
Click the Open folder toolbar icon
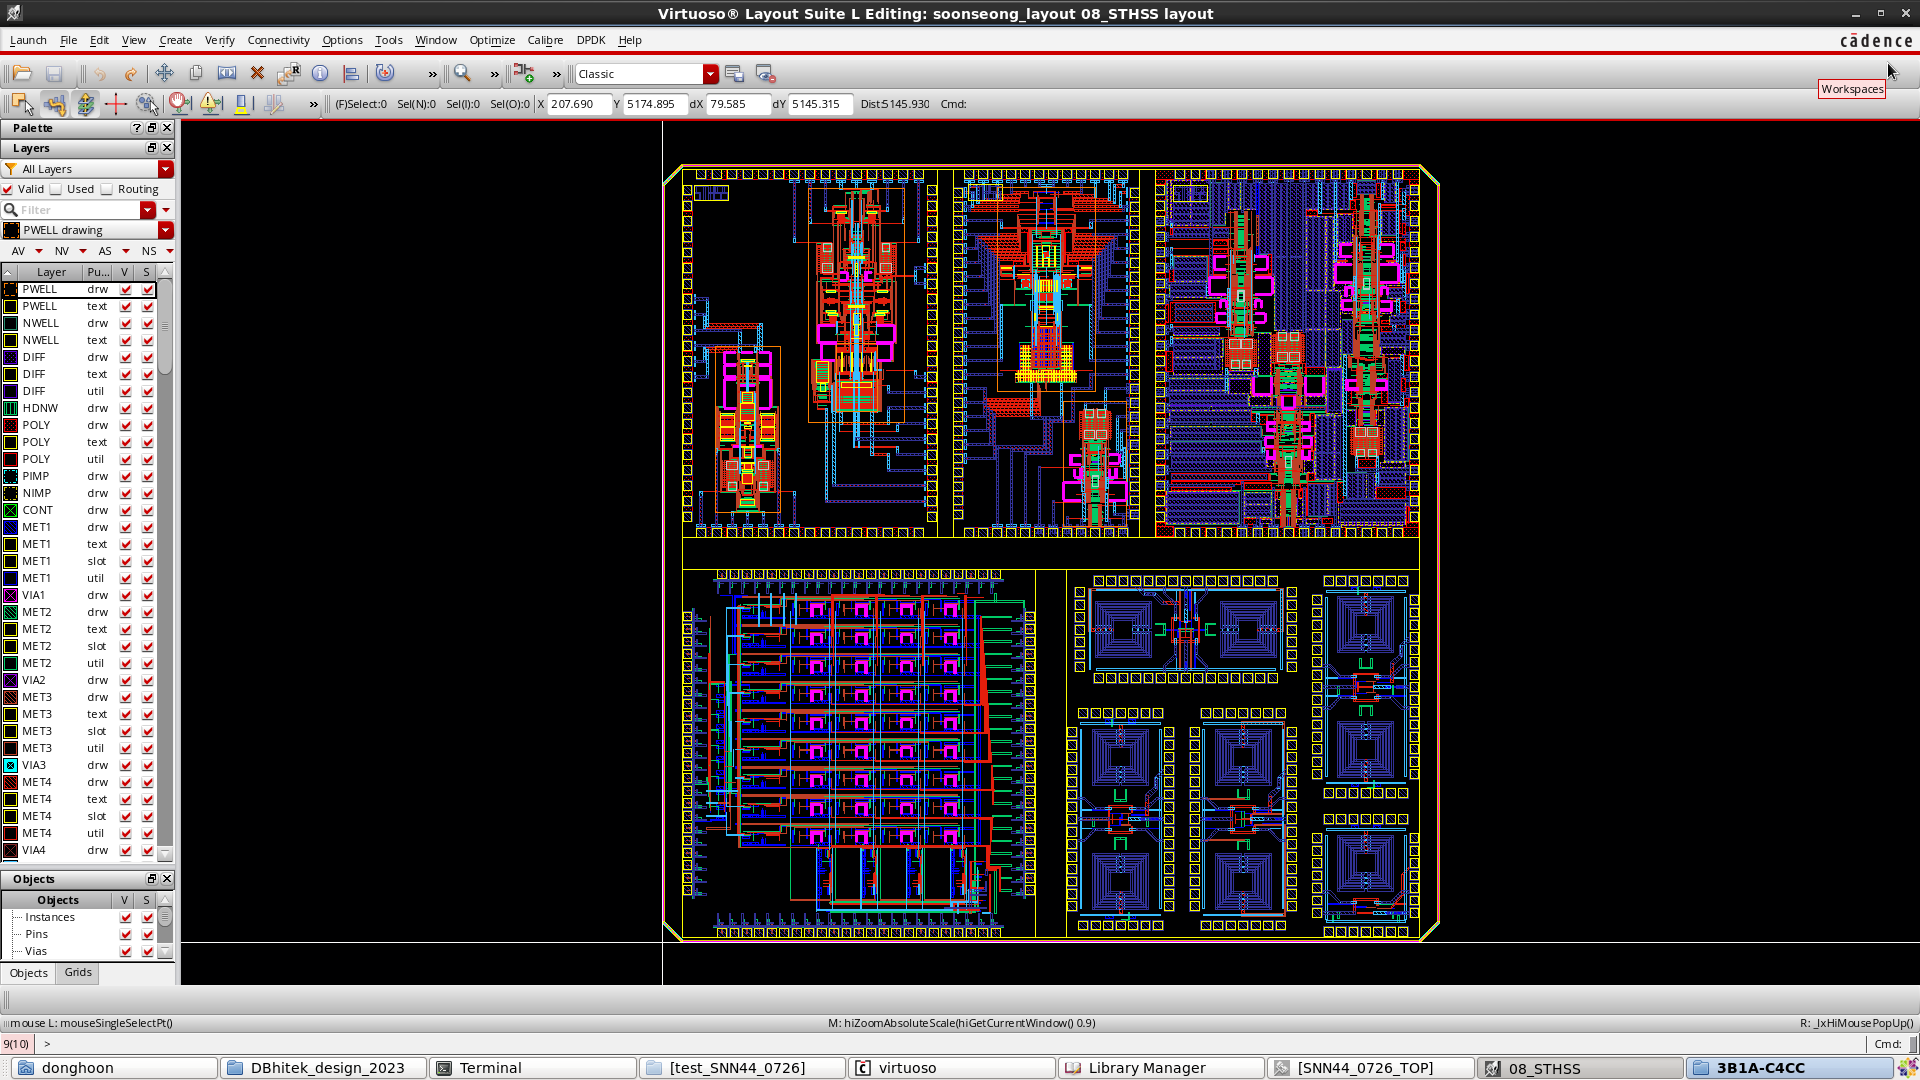22,74
